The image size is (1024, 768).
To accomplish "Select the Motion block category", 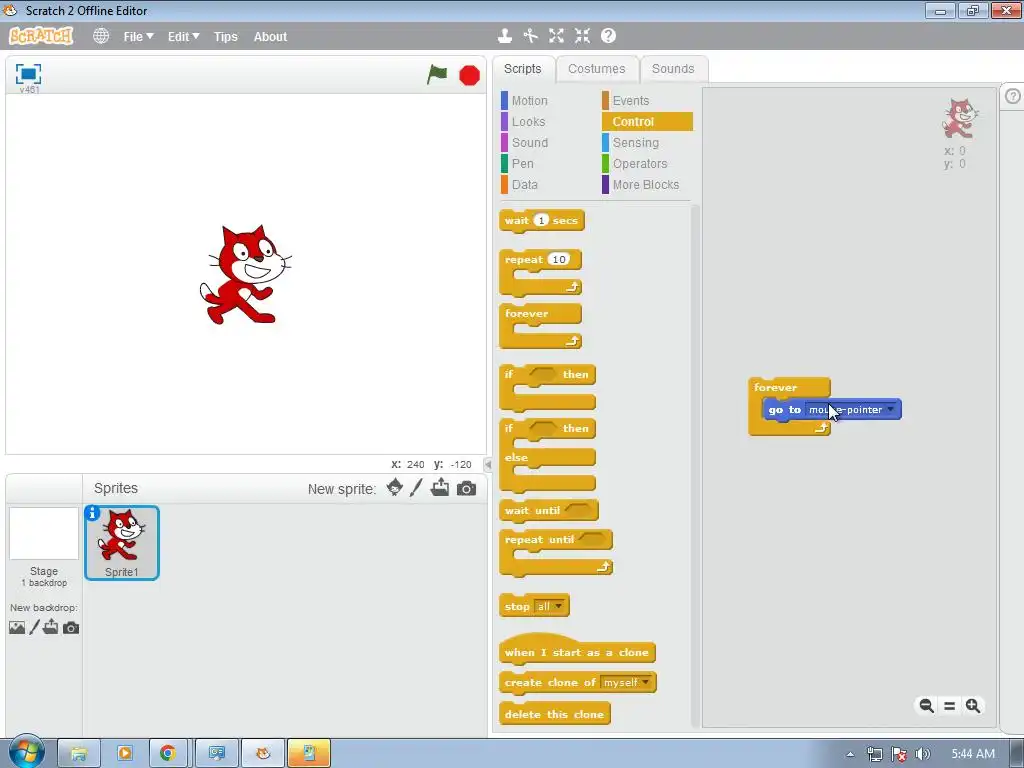I will pos(529,101).
